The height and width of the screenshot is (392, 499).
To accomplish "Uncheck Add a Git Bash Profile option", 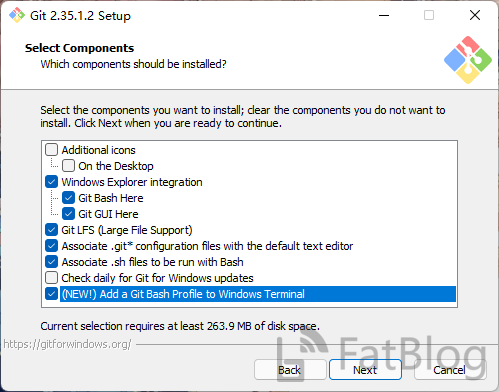I will 51,294.
